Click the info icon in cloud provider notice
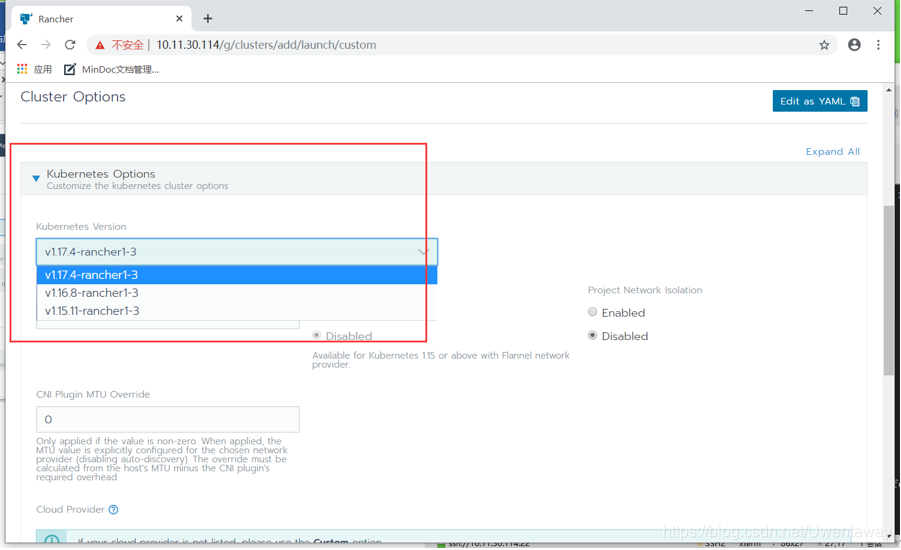The image size is (901, 550). (52, 541)
